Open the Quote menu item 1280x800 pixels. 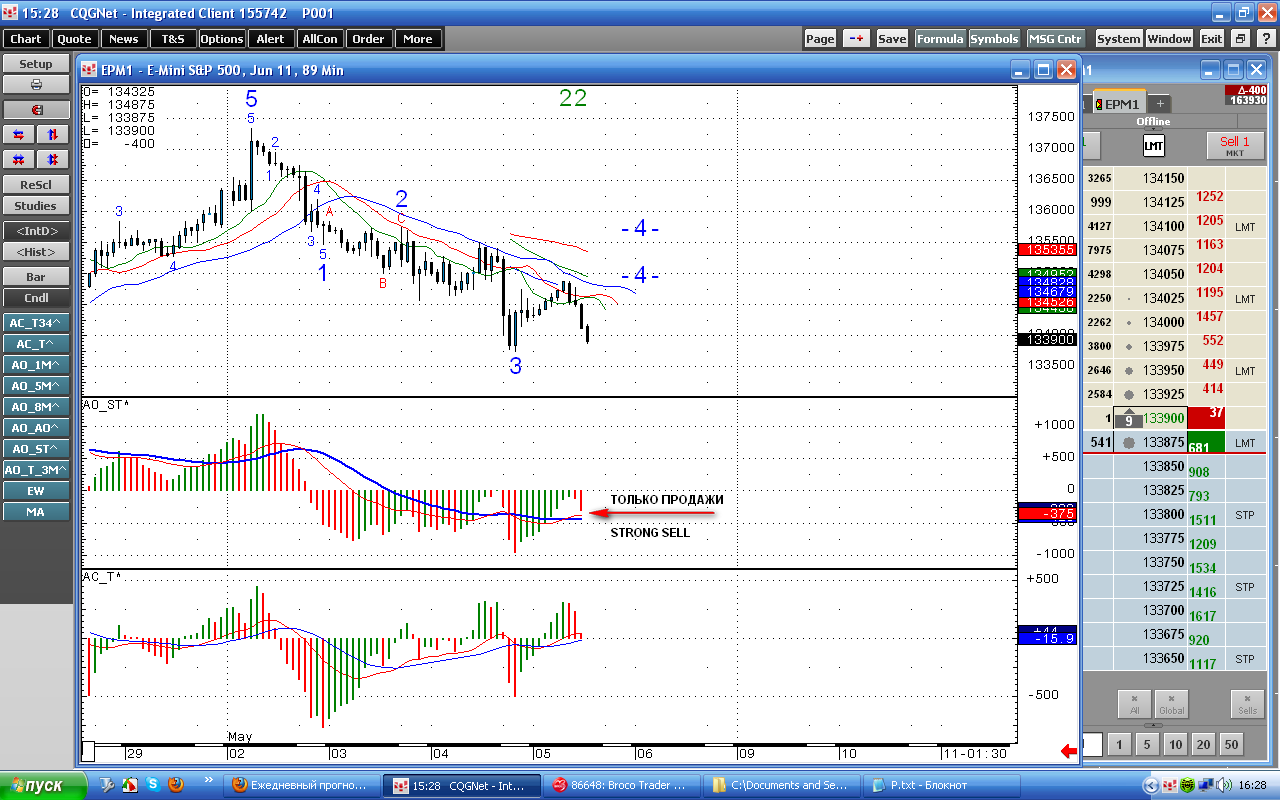pyautogui.click(x=75, y=39)
